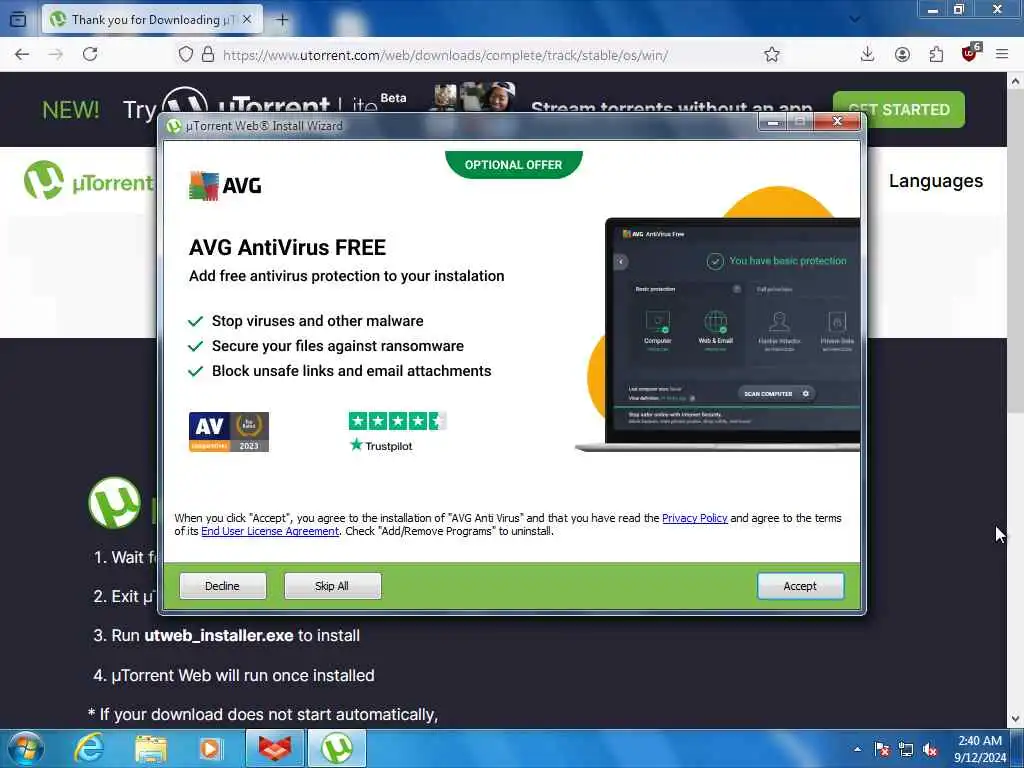Open the list all tabs dropdown arrow
This screenshot has height=768, width=1024.
tap(854, 20)
